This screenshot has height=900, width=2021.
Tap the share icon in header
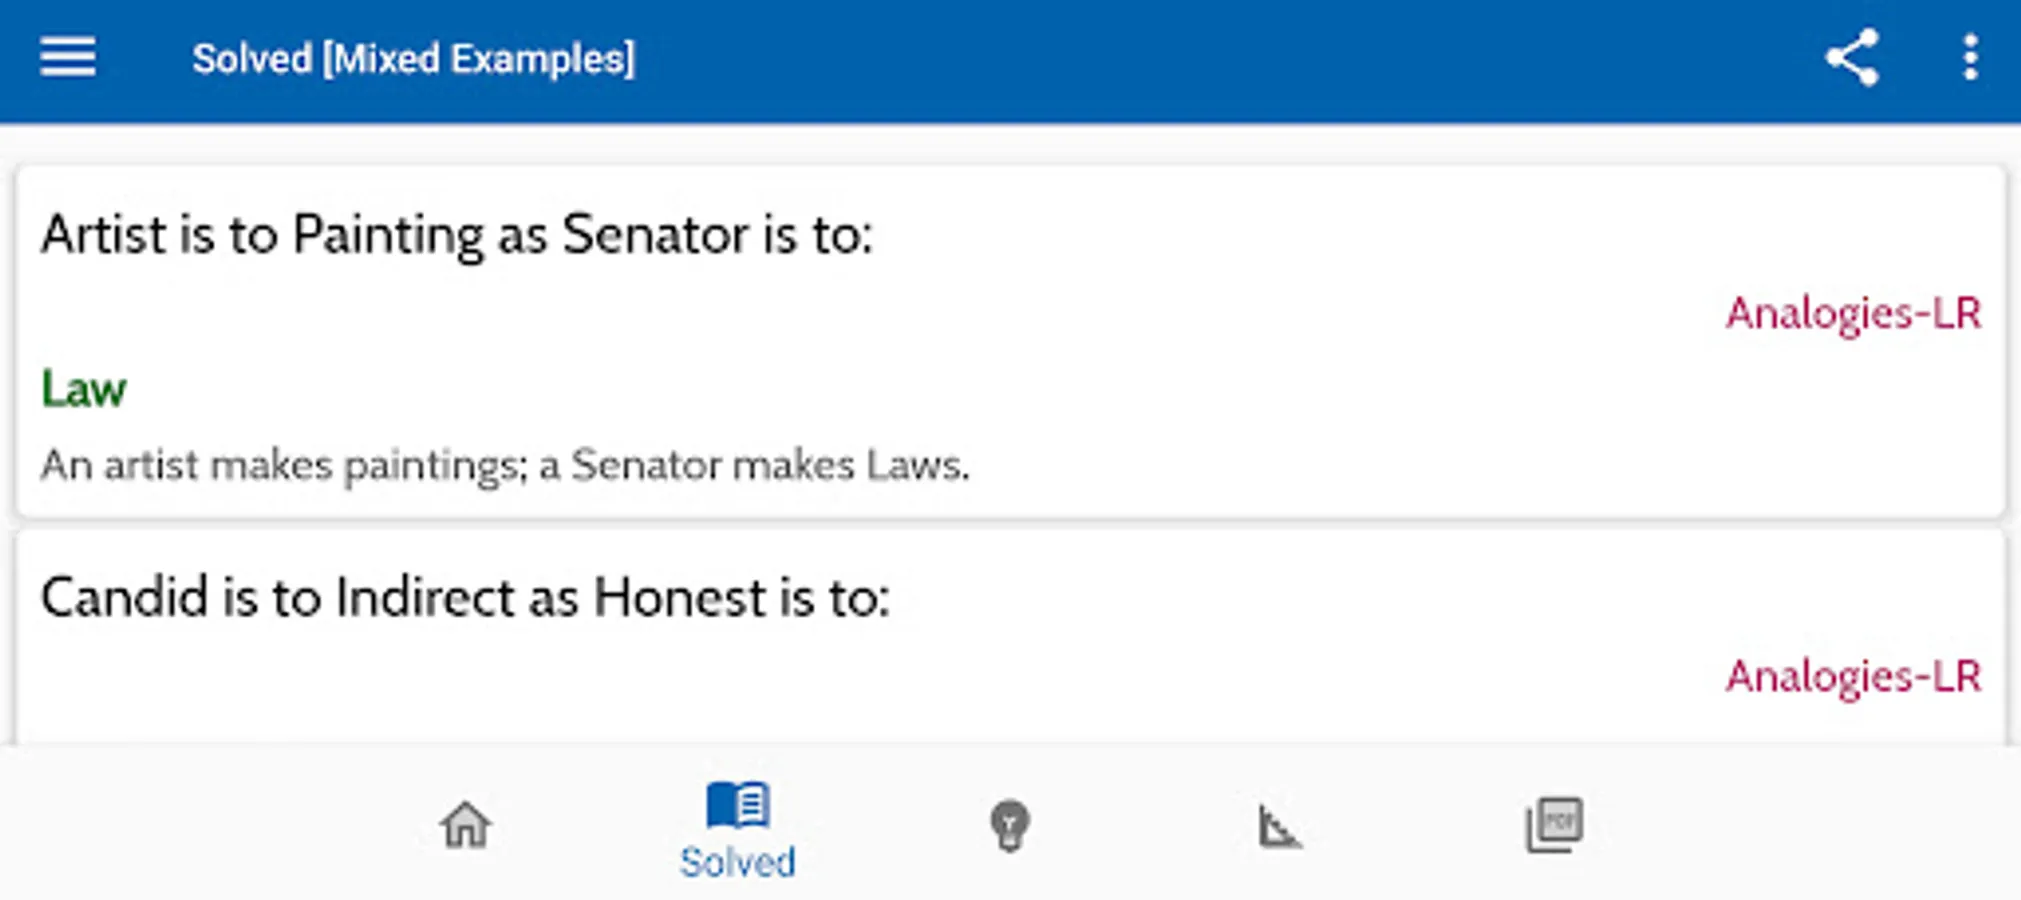pos(1852,58)
